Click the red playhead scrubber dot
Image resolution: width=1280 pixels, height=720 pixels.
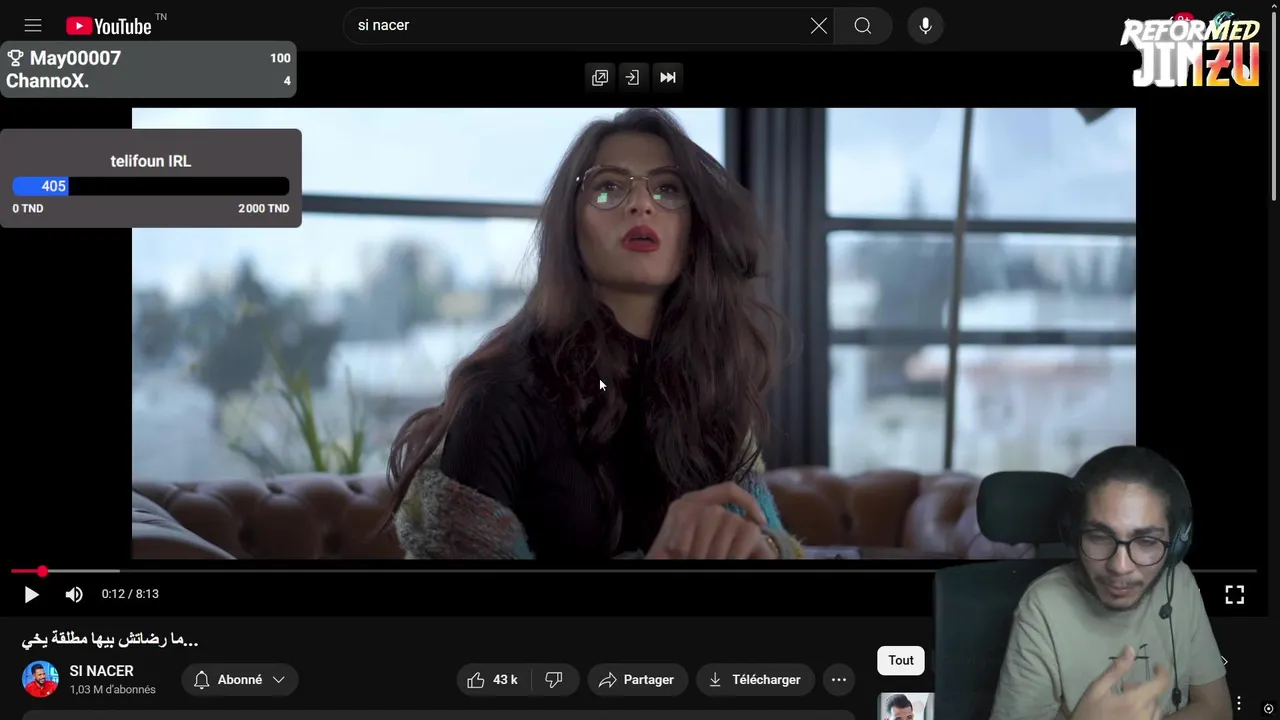pyautogui.click(x=42, y=572)
